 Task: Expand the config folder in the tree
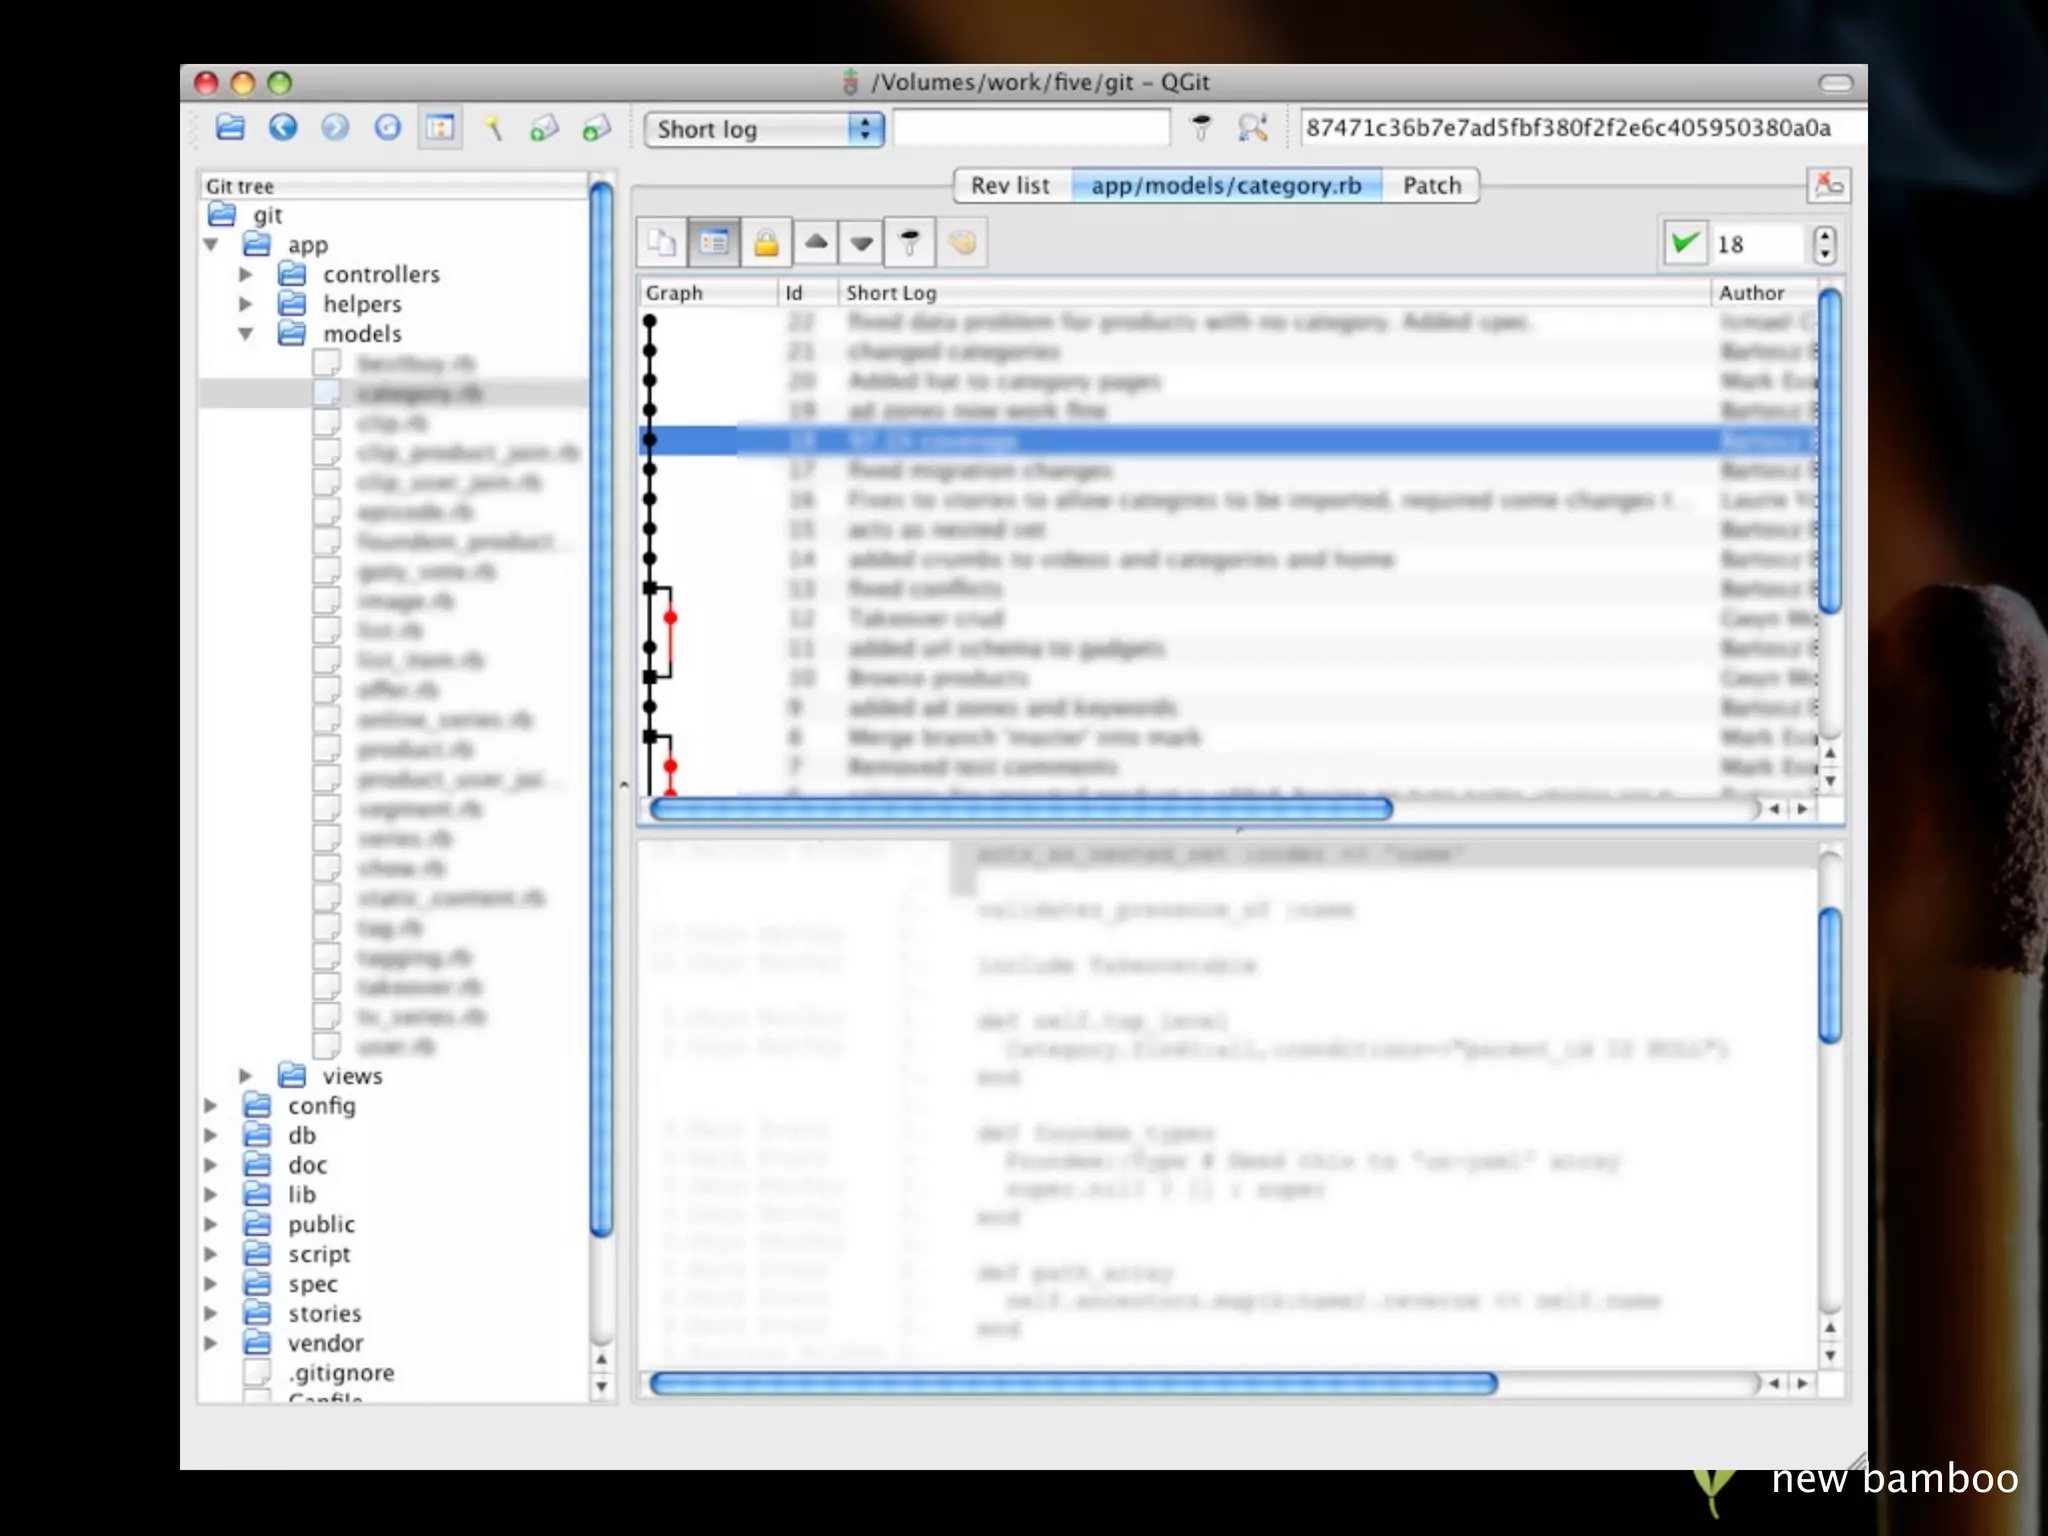(x=211, y=1106)
